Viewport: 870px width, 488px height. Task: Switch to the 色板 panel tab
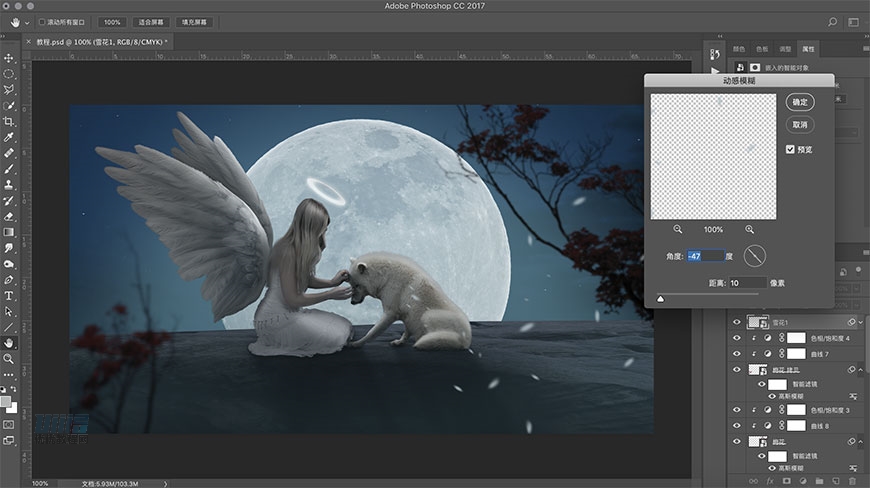(x=762, y=49)
